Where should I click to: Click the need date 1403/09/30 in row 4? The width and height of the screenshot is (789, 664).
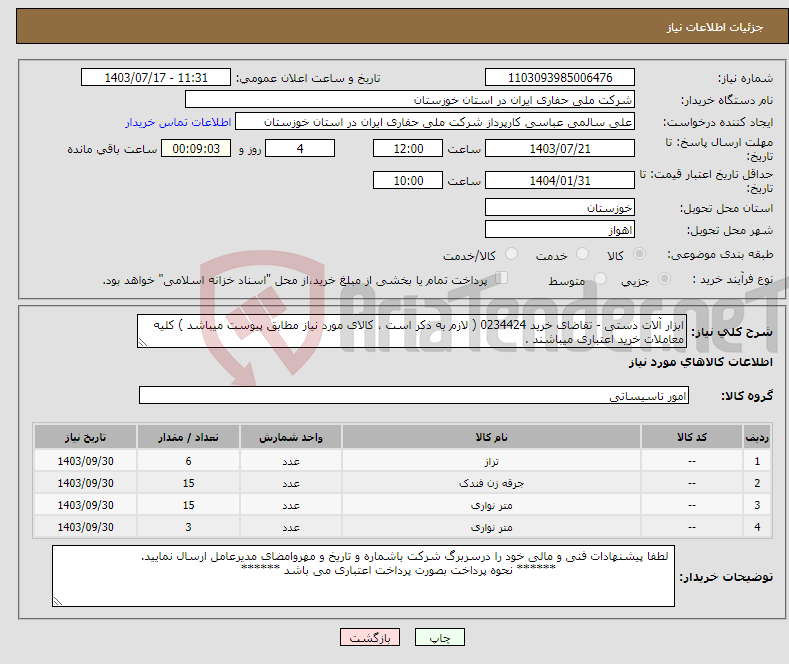[x=86, y=527]
